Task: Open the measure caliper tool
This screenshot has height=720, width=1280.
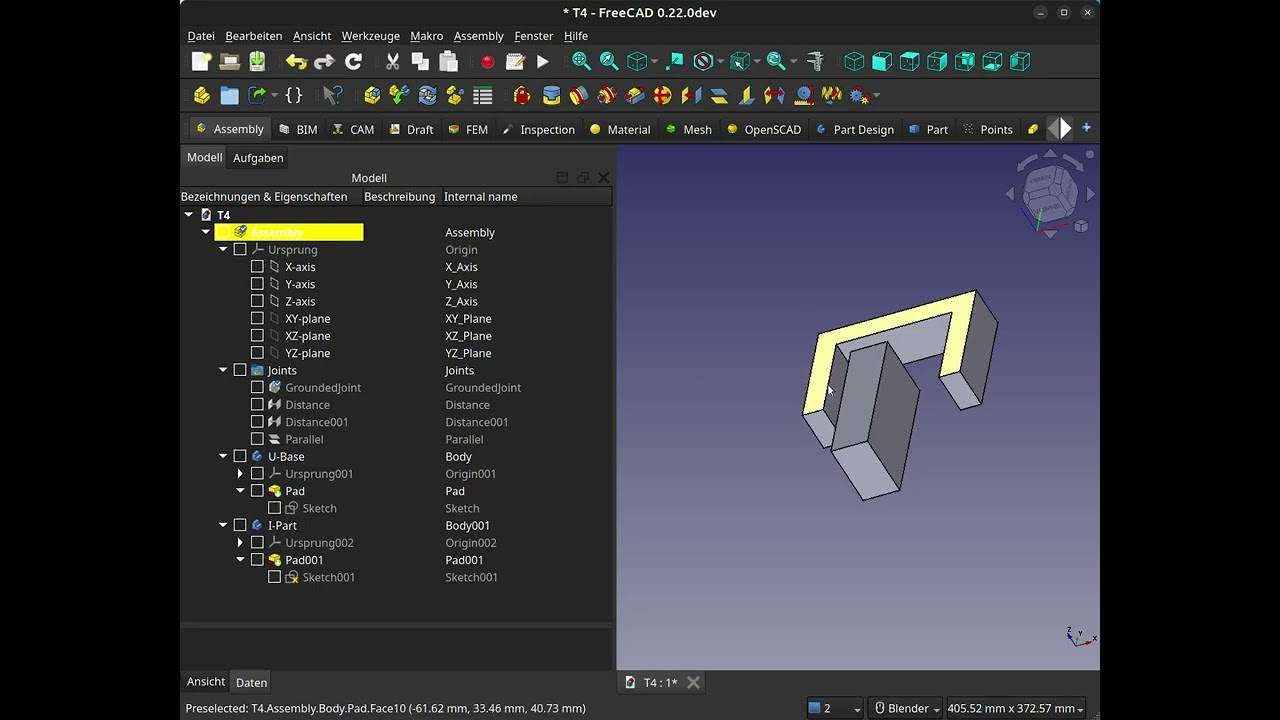Action: coord(815,62)
